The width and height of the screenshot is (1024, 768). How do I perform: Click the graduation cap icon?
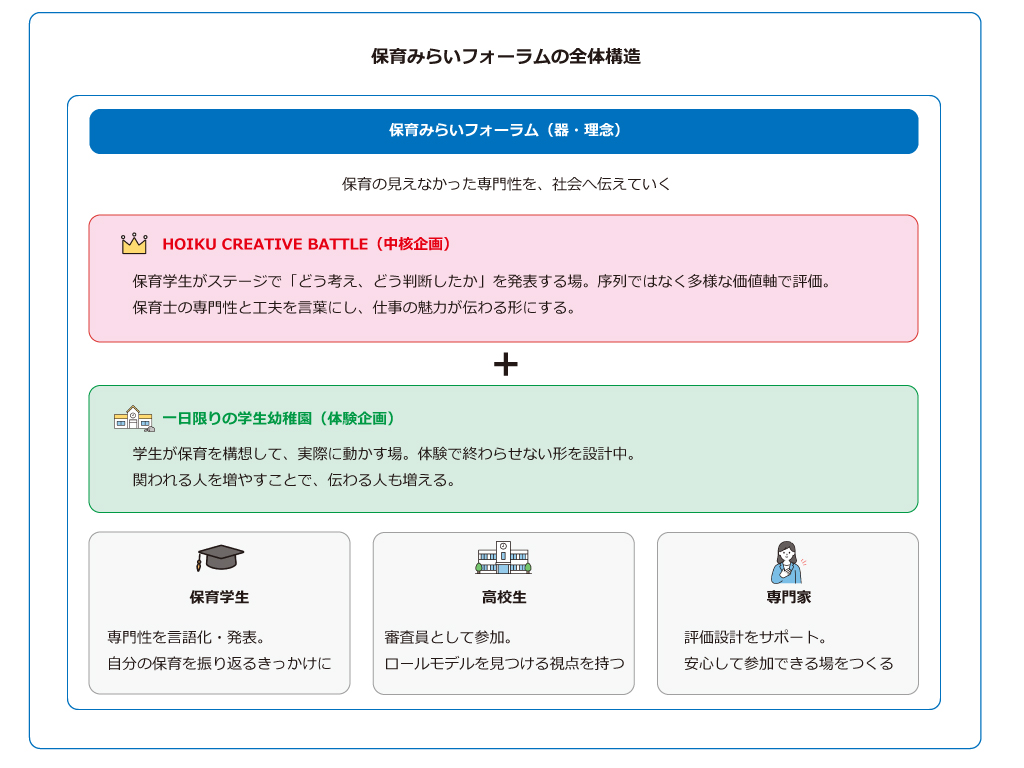click(220, 559)
